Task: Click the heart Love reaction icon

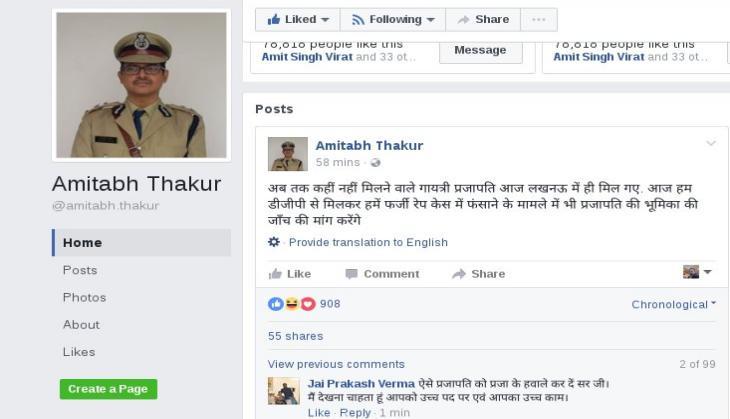Action: click(308, 304)
